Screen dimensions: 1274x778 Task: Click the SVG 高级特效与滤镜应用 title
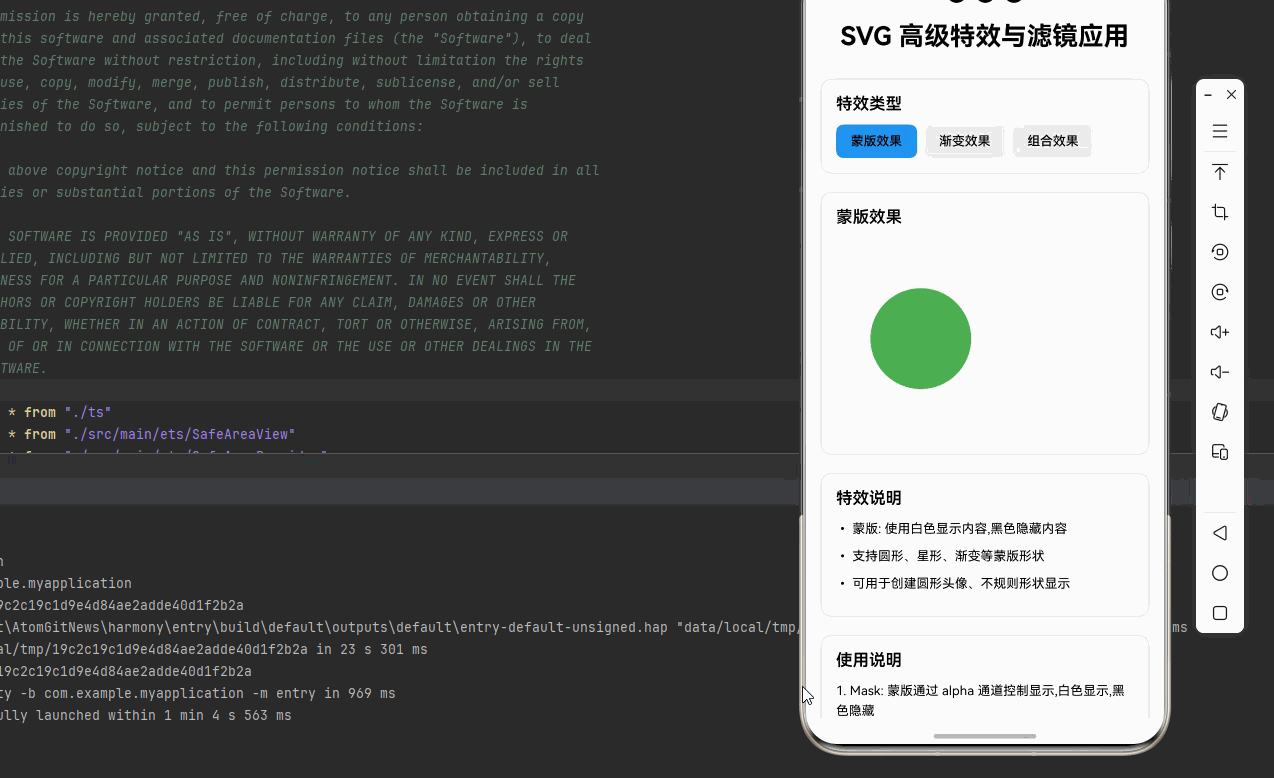coord(984,36)
